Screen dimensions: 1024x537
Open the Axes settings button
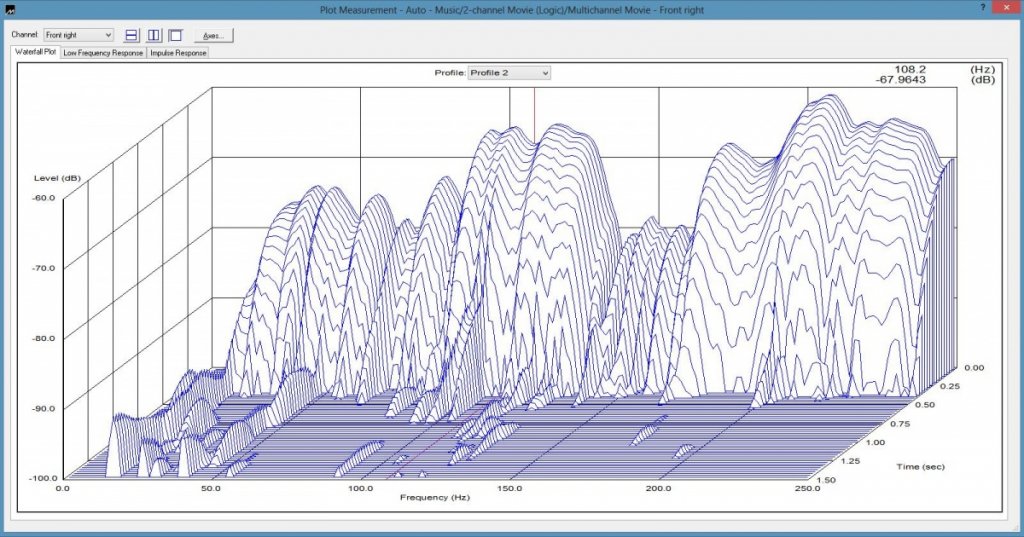pyautogui.click(x=214, y=35)
